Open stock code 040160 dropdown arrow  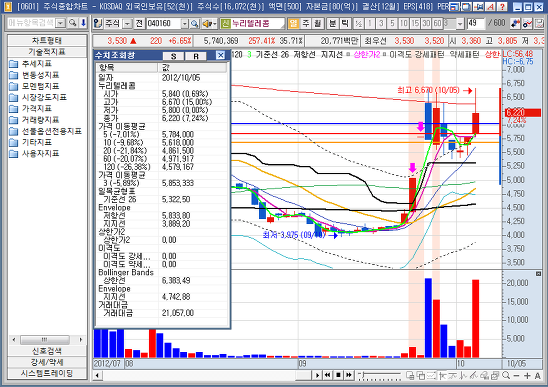click(185, 23)
